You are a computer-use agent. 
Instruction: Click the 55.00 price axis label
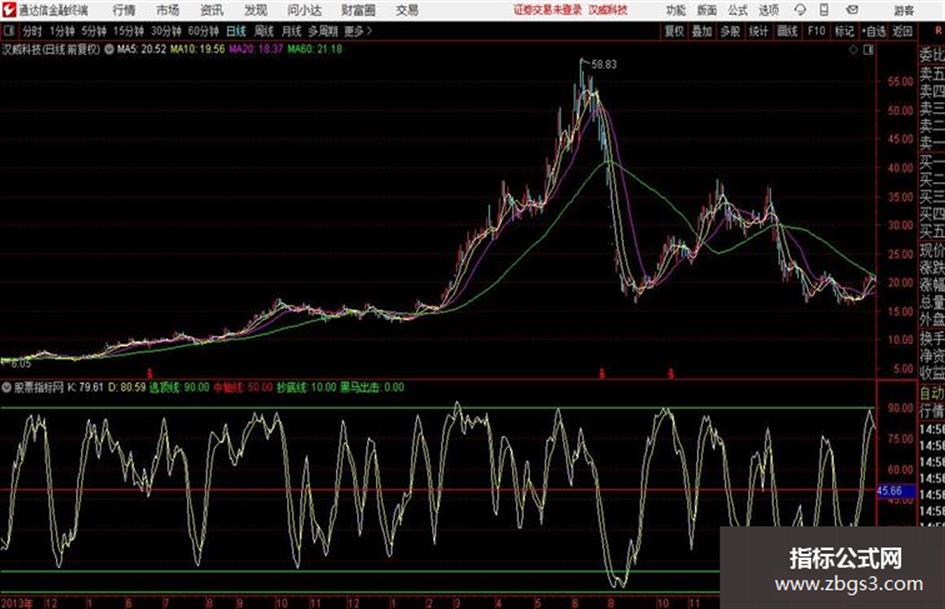900,82
